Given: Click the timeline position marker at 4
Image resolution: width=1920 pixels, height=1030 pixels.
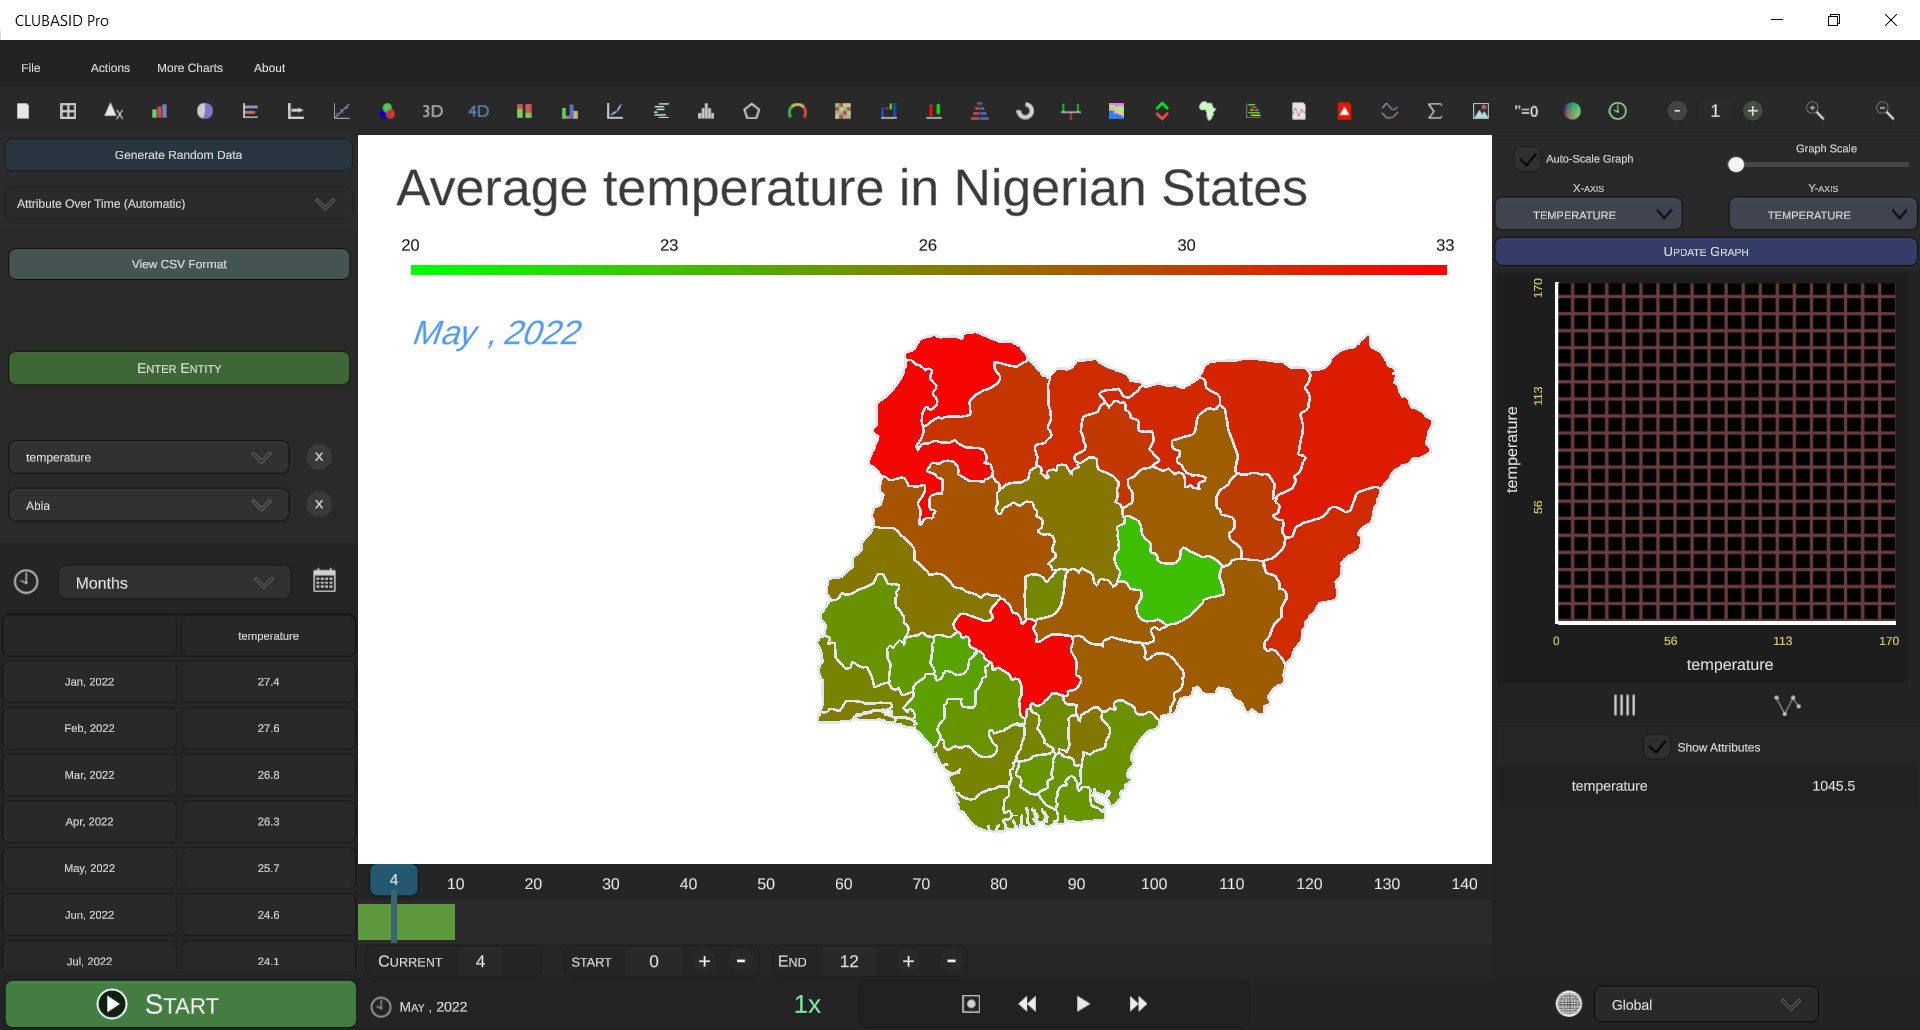Looking at the screenshot, I should (394, 881).
